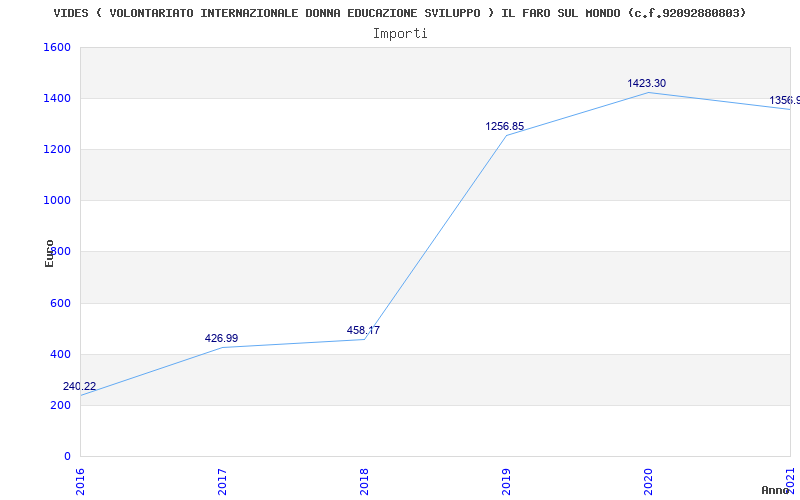
Task: Click the Anno x-axis title
Action: tap(775, 490)
